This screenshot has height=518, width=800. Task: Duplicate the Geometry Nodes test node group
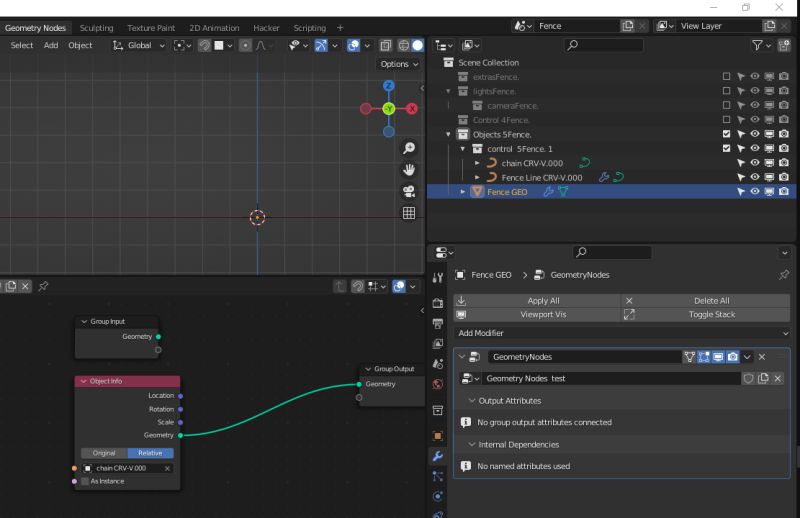[x=763, y=379]
